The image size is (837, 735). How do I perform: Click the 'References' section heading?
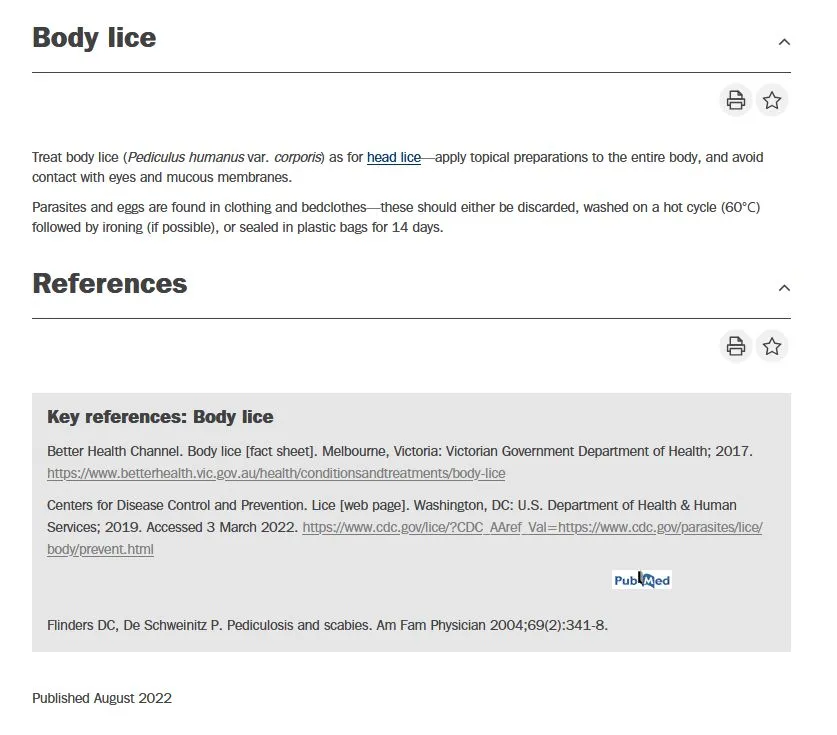110,284
